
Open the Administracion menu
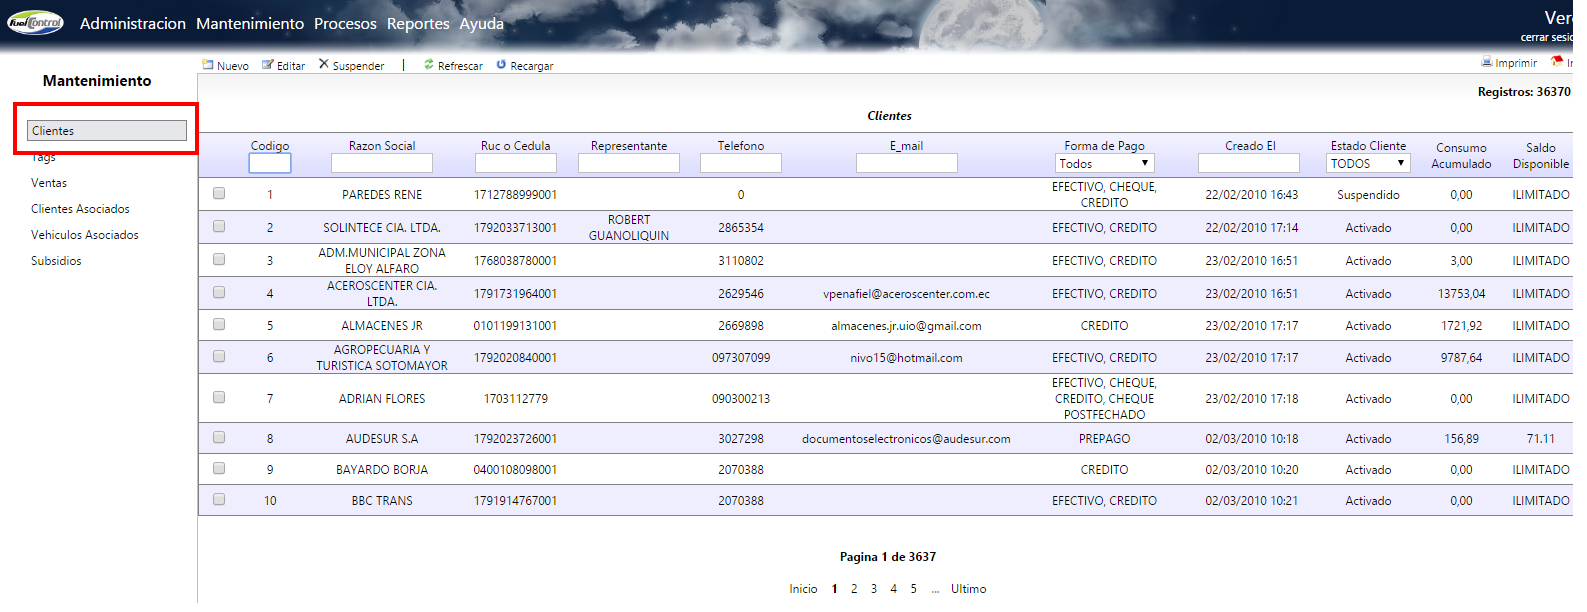tap(133, 23)
